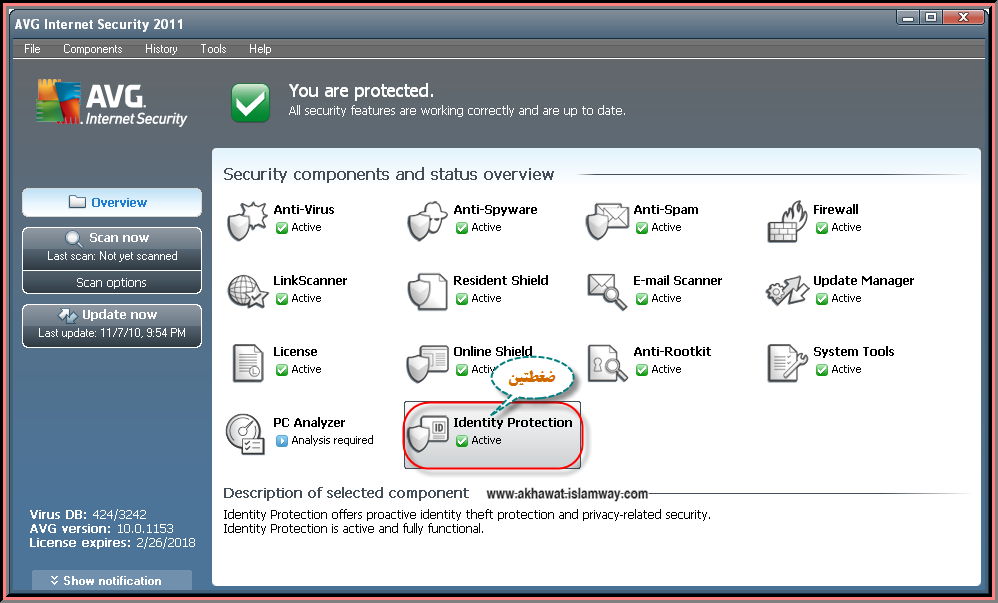Maximize the AVG Internet Security window
The image size is (998, 603).
tap(931, 18)
